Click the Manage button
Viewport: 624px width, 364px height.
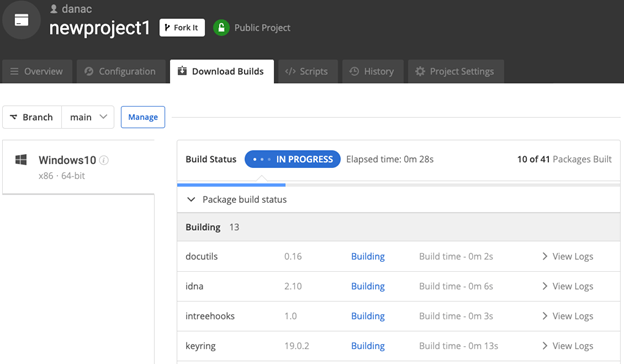pos(143,117)
